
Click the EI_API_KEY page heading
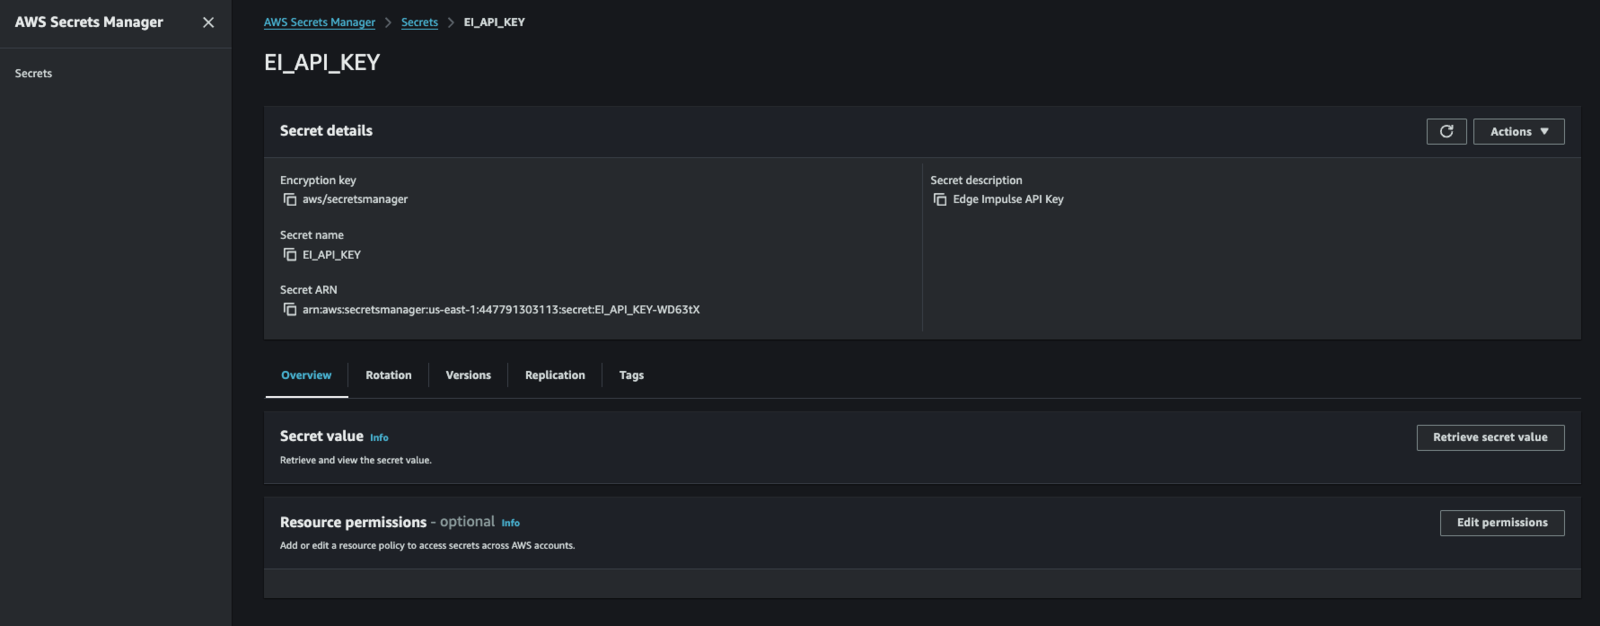click(x=322, y=62)
